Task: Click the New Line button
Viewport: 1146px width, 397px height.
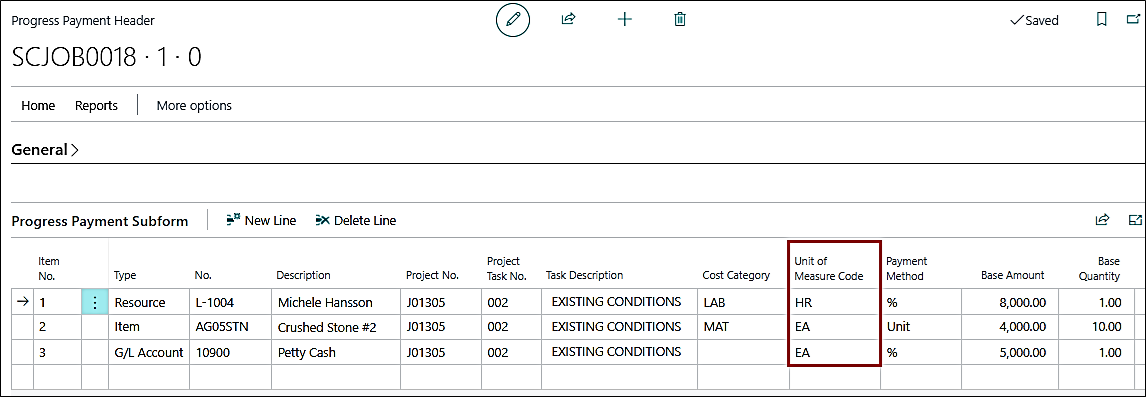Action: (x=261, y=220)
